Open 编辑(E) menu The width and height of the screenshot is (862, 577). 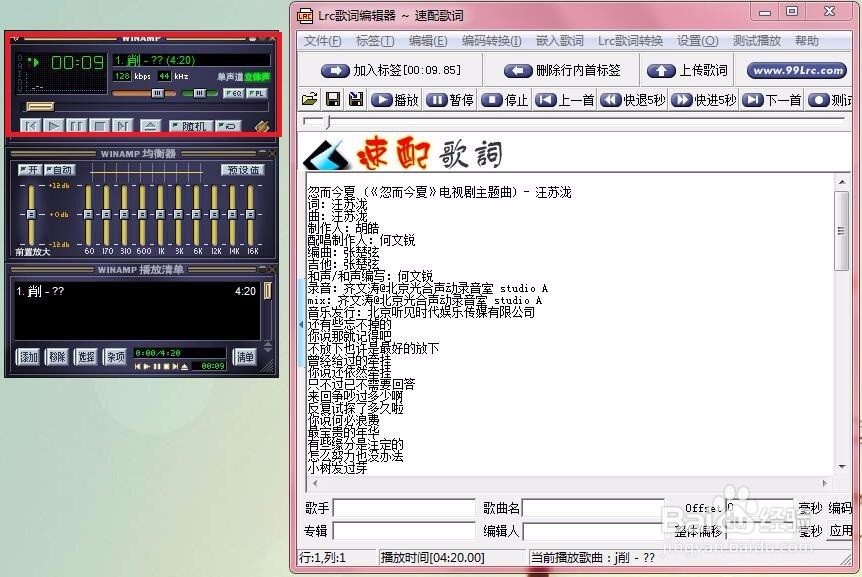click(x=428, y=41)
